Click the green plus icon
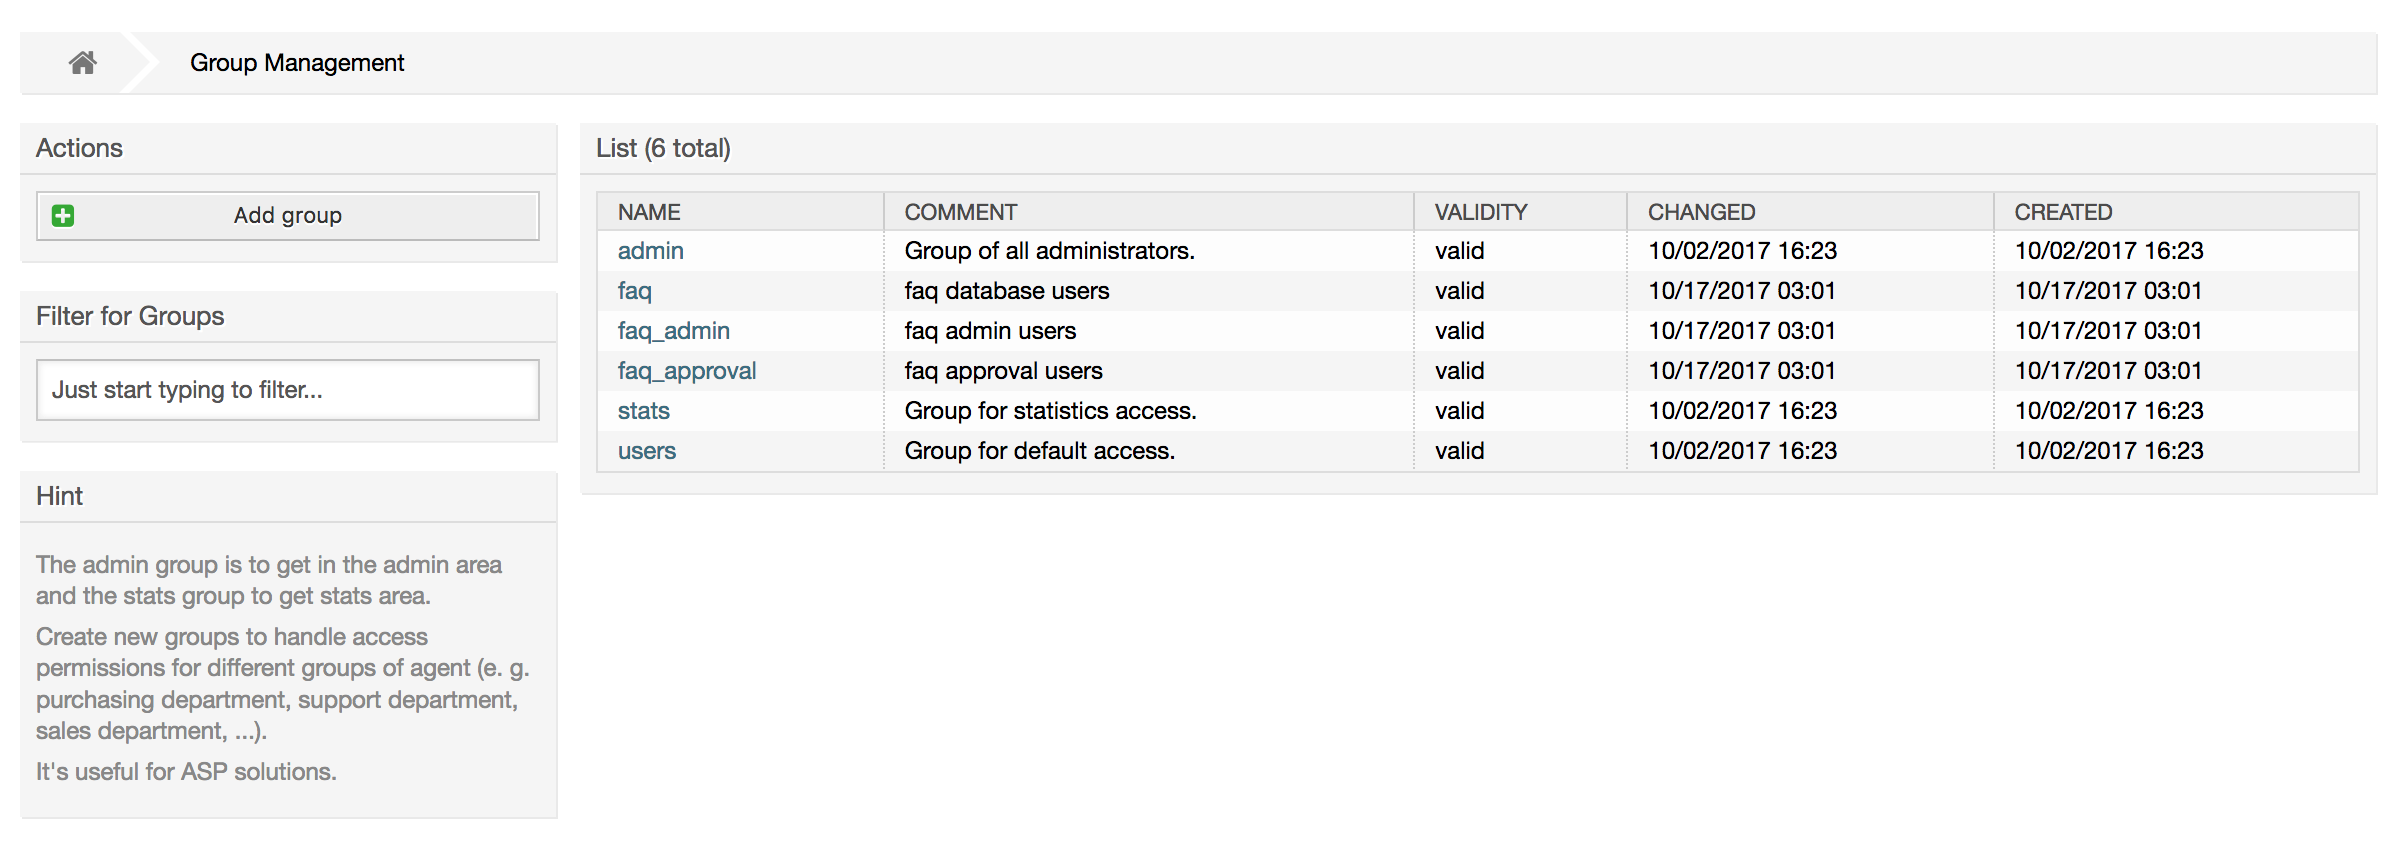The width and height of the screenshot is (2400, 861). click(63, 216)
